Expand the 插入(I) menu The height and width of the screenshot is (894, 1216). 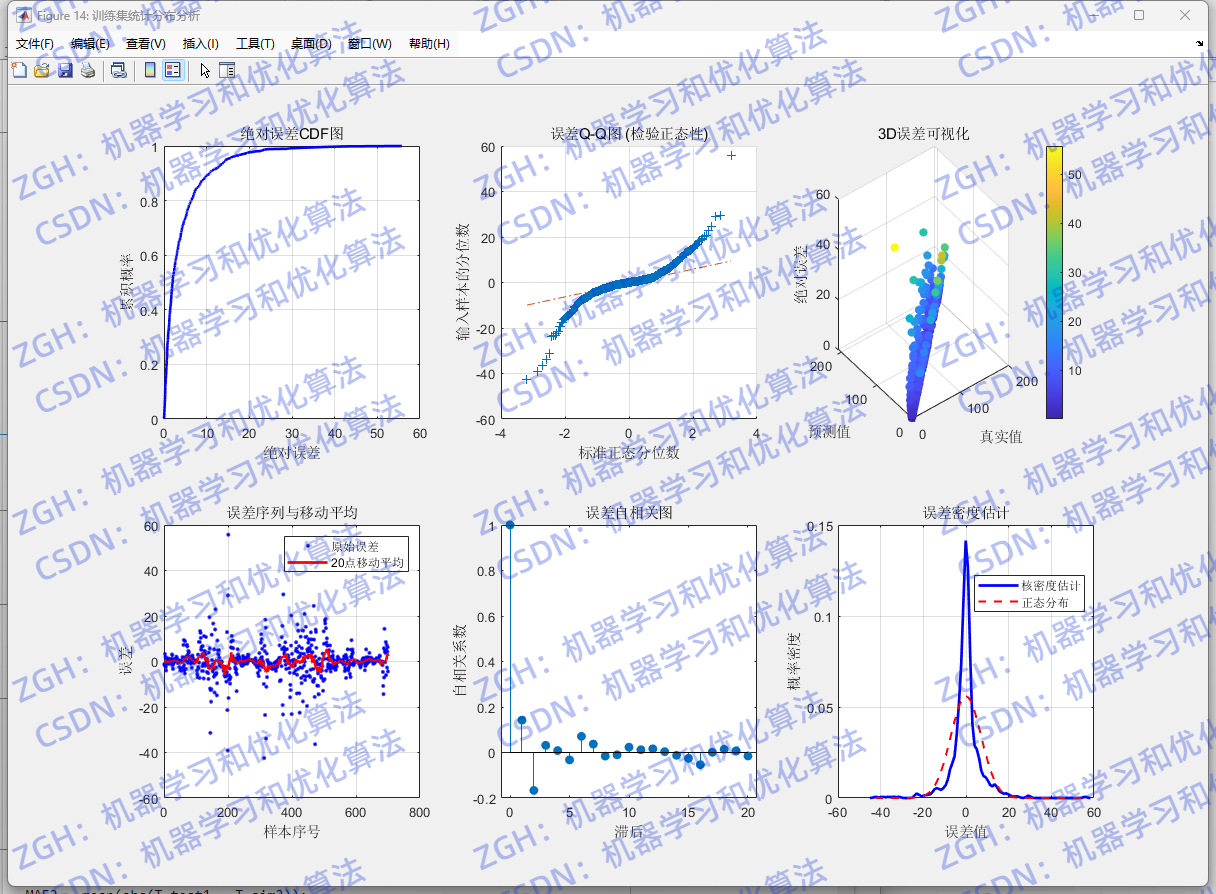pyautogui.click(x=201, y=44)
